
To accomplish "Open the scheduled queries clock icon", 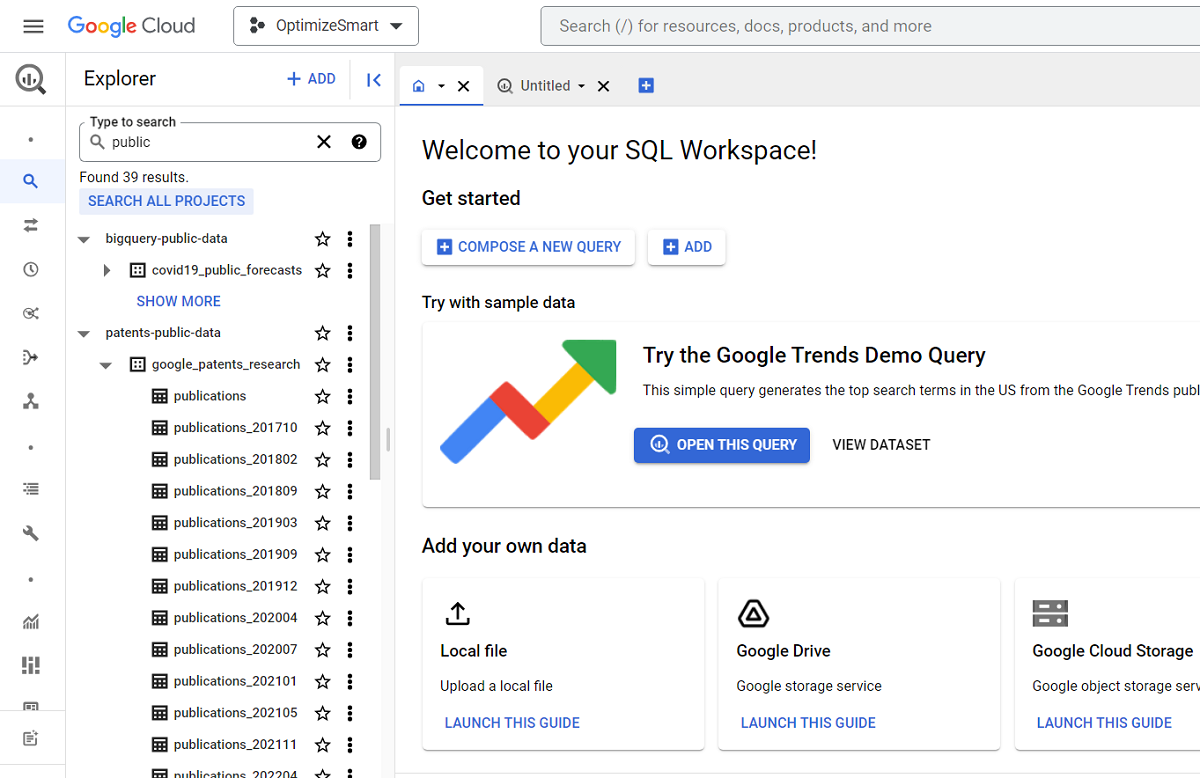I will tap(31, 269).
